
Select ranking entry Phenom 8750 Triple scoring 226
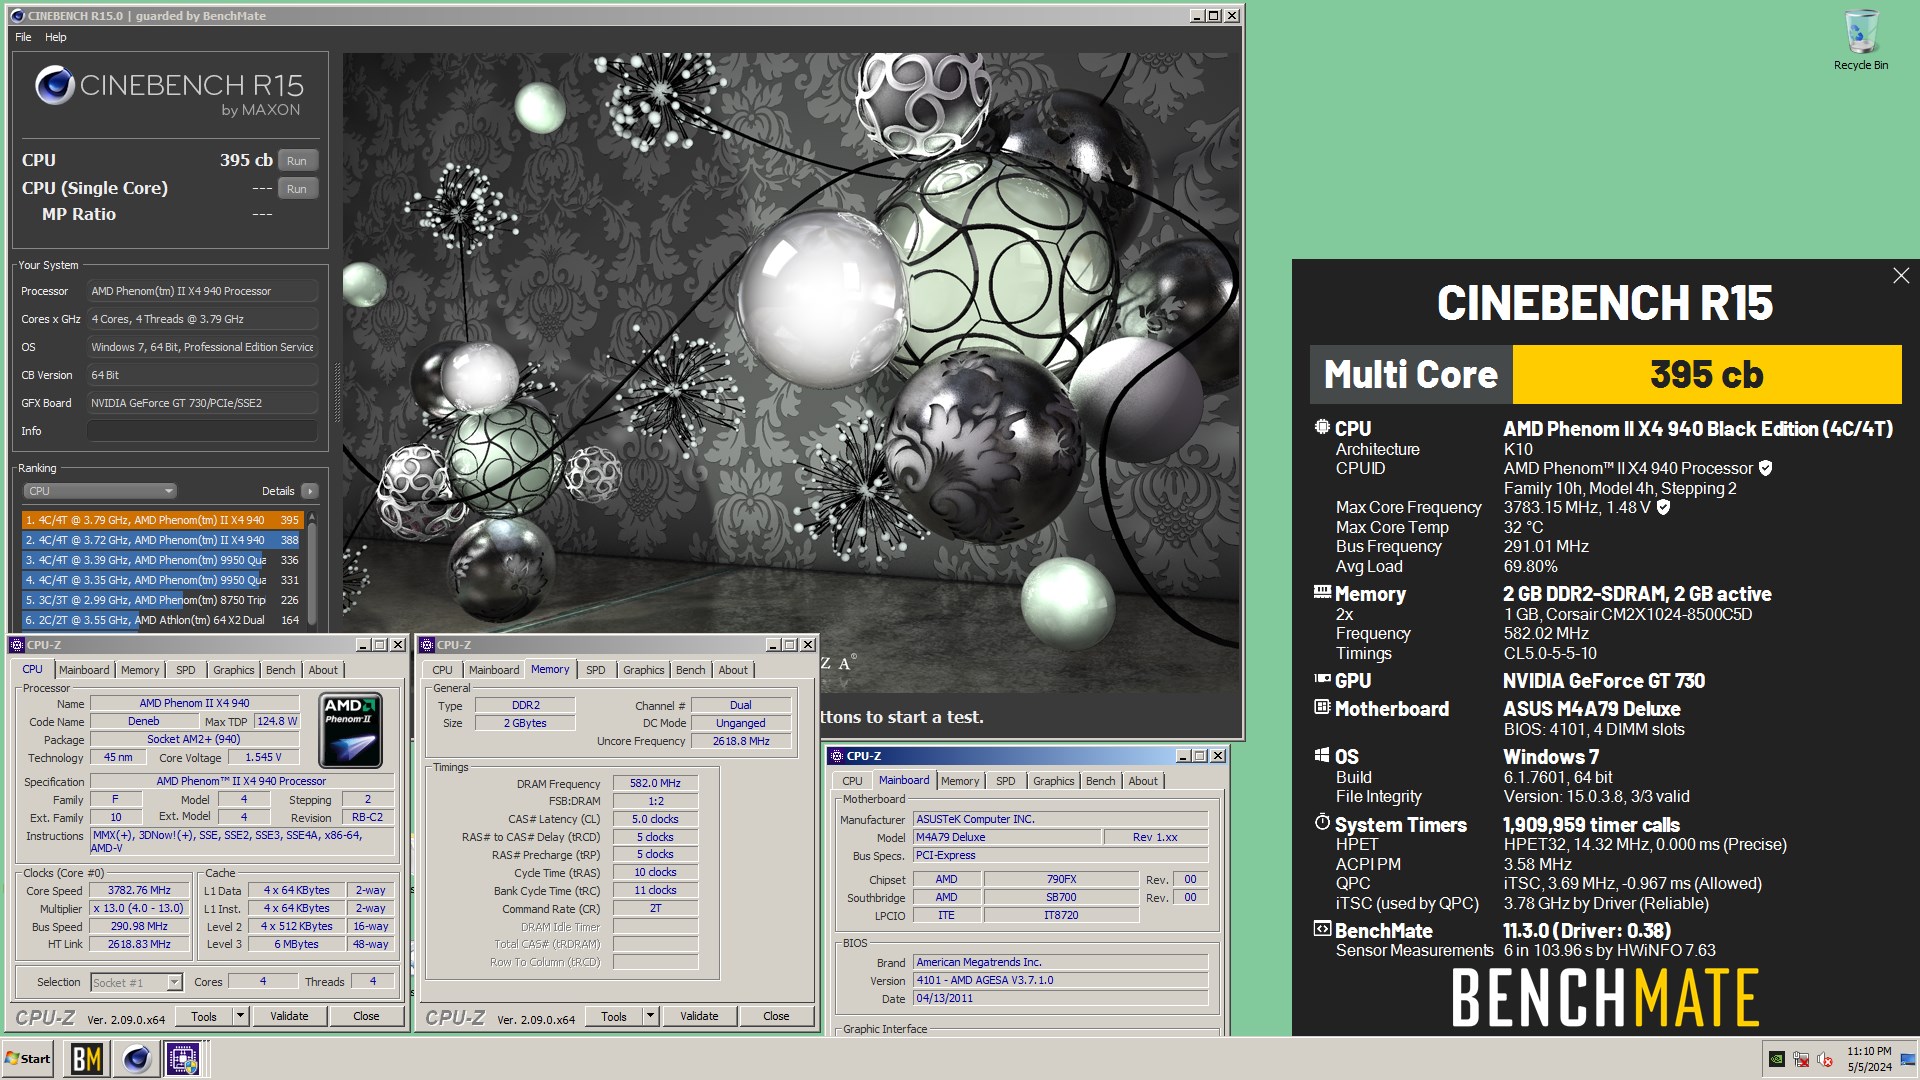[x=162, y=600]
